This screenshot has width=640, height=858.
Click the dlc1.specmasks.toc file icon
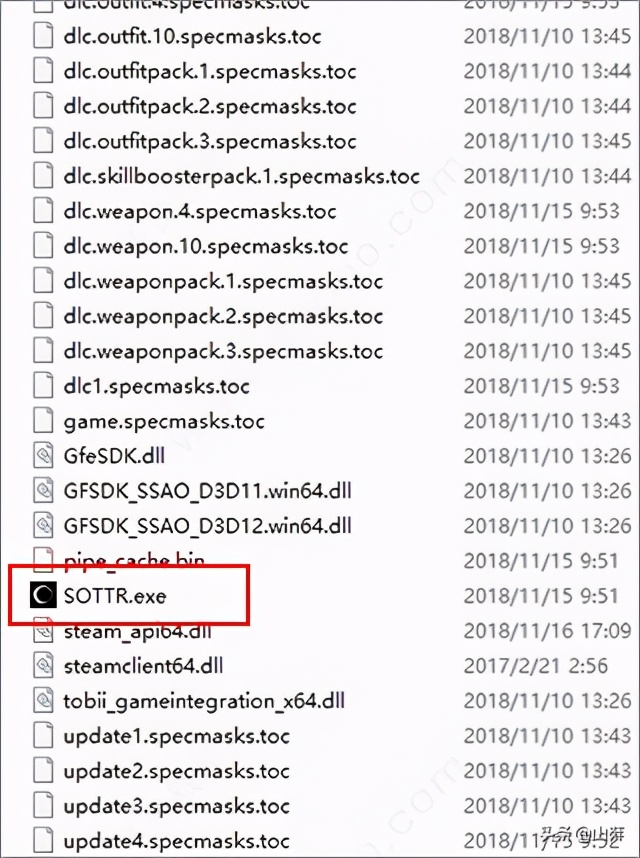(43, 386)
